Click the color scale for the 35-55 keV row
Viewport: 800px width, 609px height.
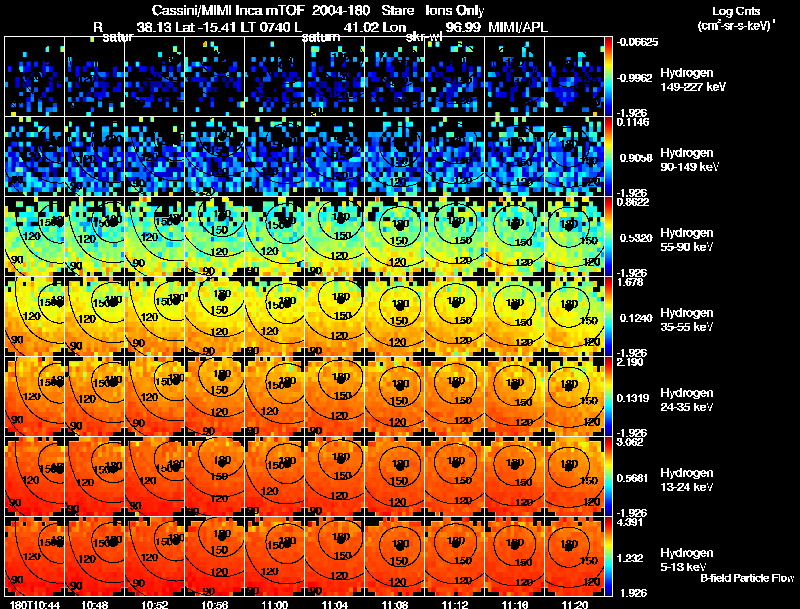tap(608, 316)
